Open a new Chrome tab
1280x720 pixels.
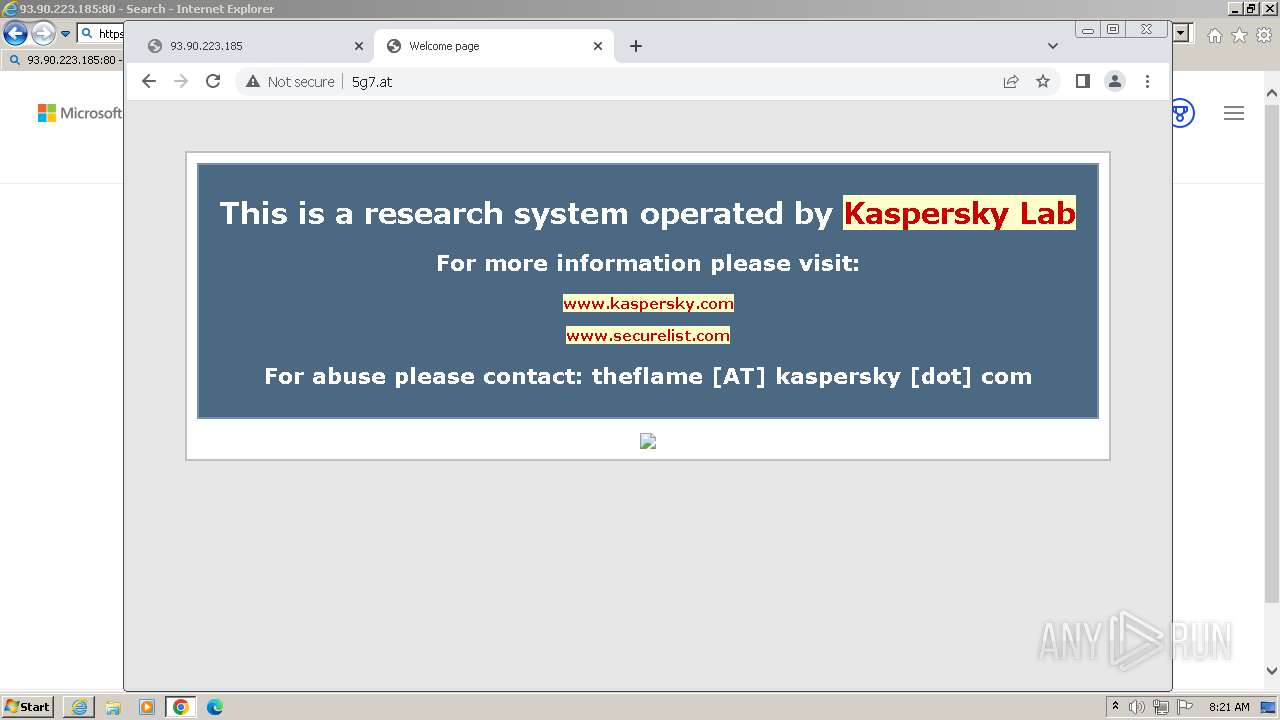click(x=636, y=46)
